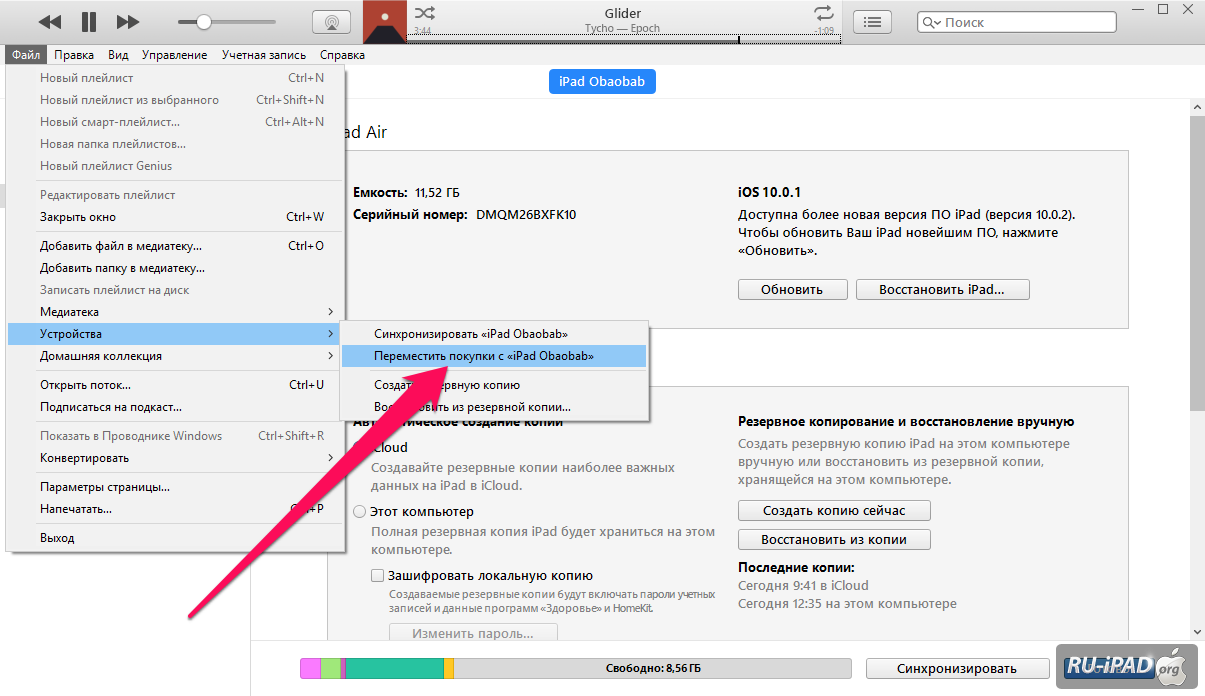The image size is (1205, 696).
Task: Choose Открыть поток… entry
Action: [x=176, y=385]
